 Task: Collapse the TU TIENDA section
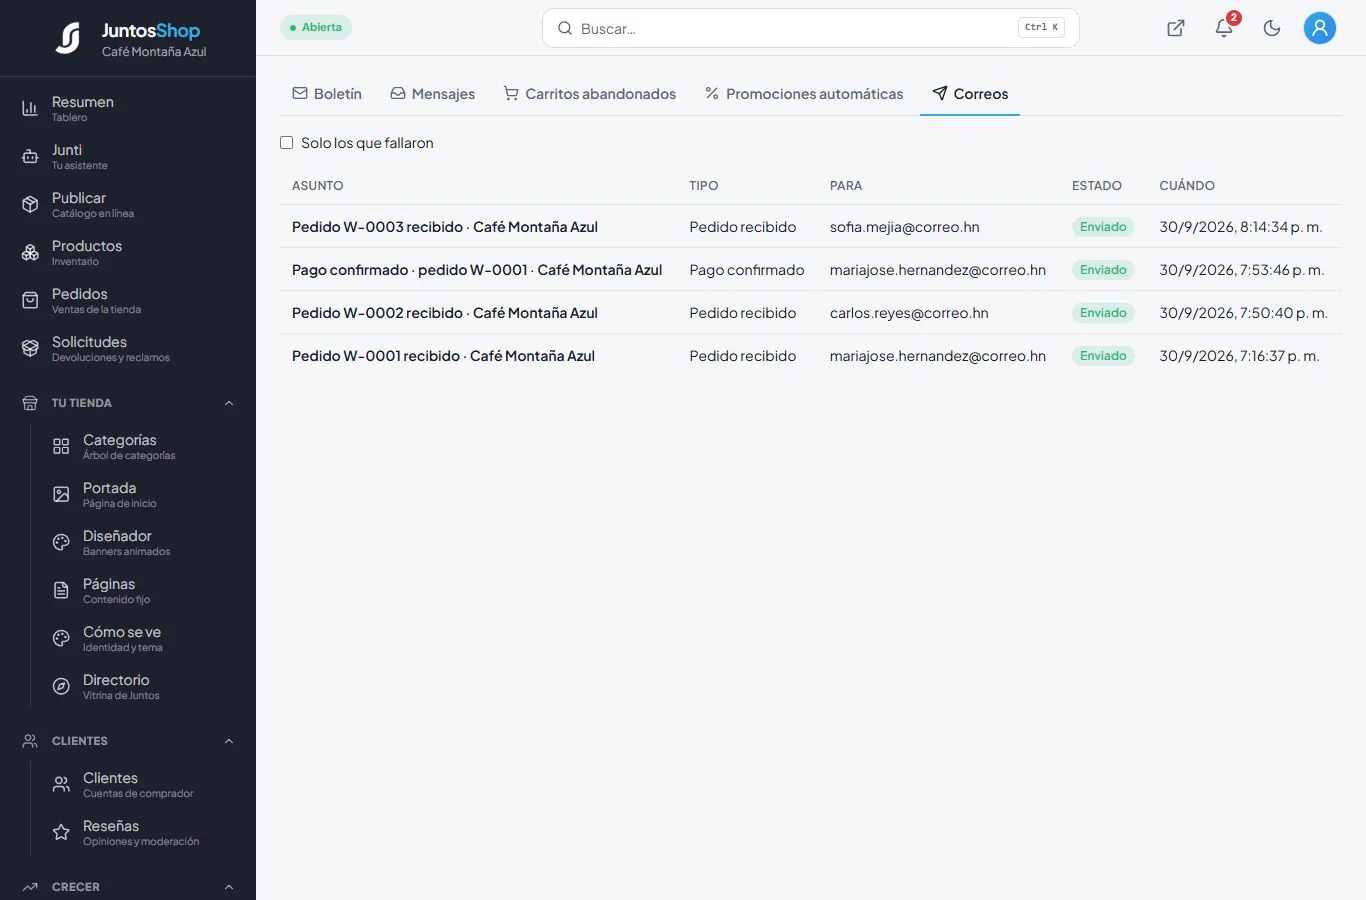[x=229, y=403]
